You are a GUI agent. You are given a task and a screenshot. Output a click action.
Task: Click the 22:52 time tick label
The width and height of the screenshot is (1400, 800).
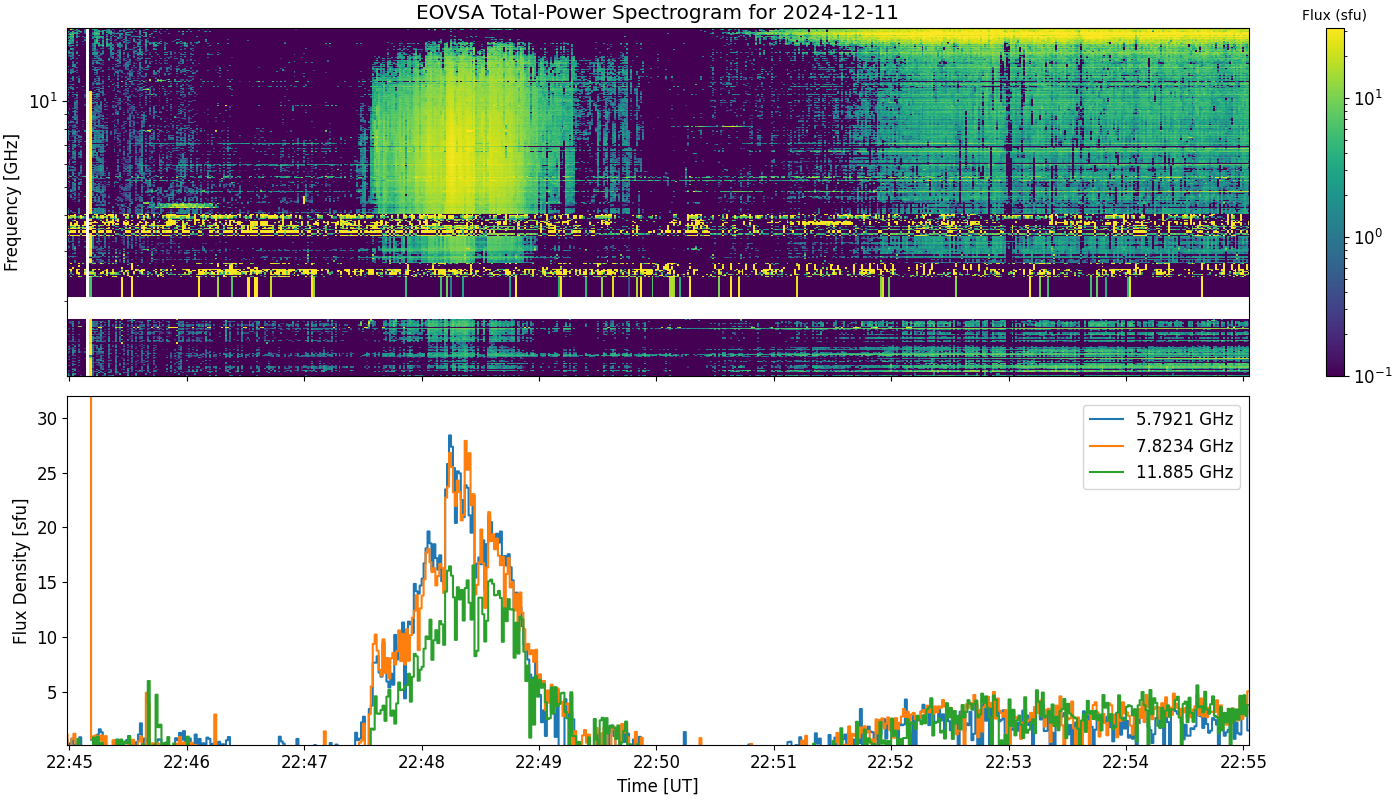click(x=892, y=762)
